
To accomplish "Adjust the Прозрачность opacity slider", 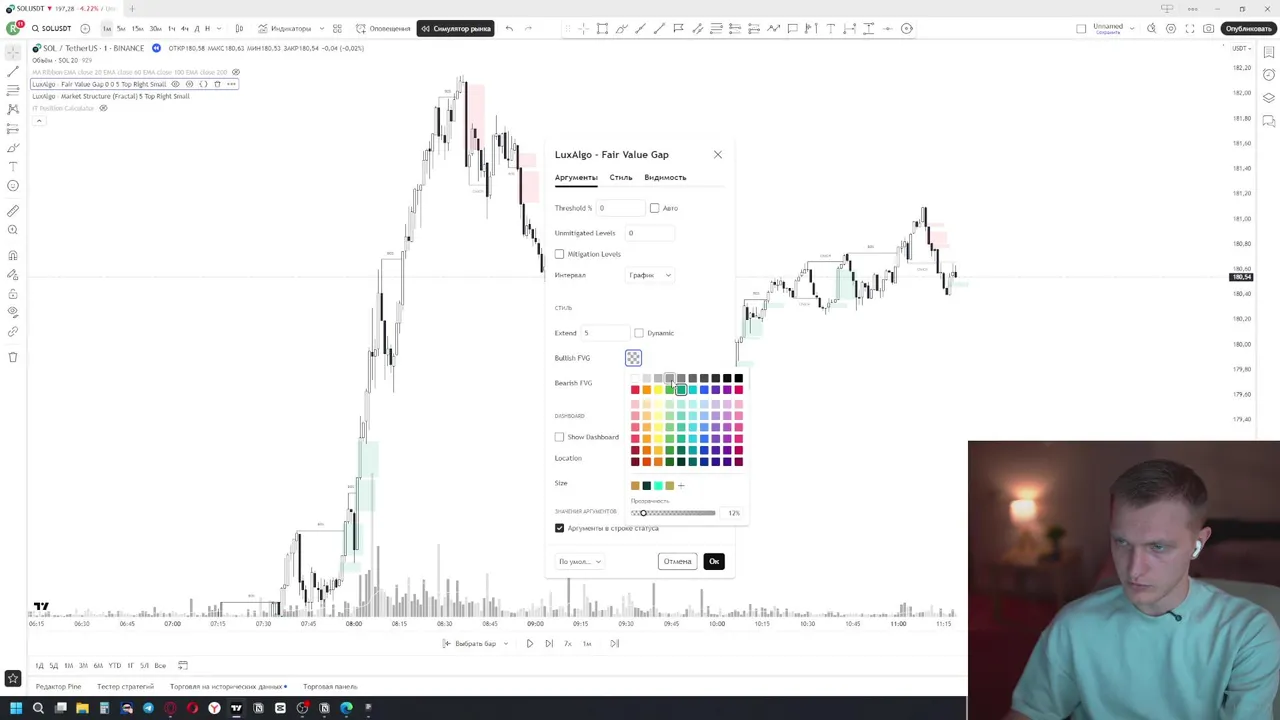I will pyautogui.click(x=673, y=513).
